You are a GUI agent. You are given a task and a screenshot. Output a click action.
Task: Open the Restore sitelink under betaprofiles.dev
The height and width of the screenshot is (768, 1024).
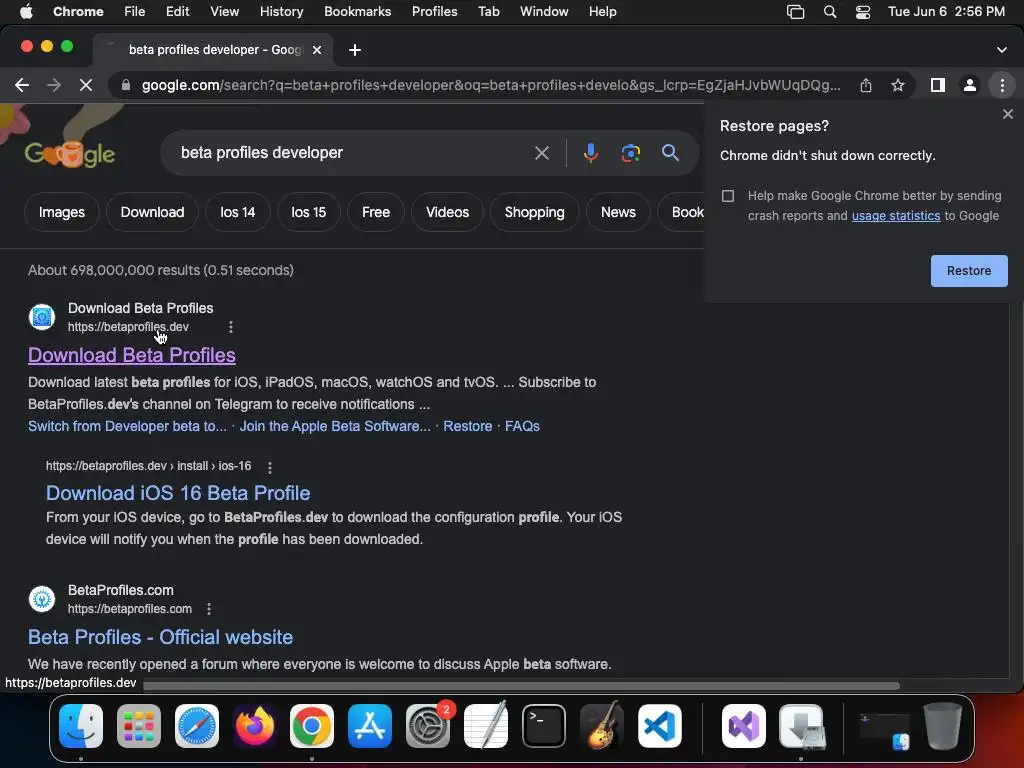[468, 426]
